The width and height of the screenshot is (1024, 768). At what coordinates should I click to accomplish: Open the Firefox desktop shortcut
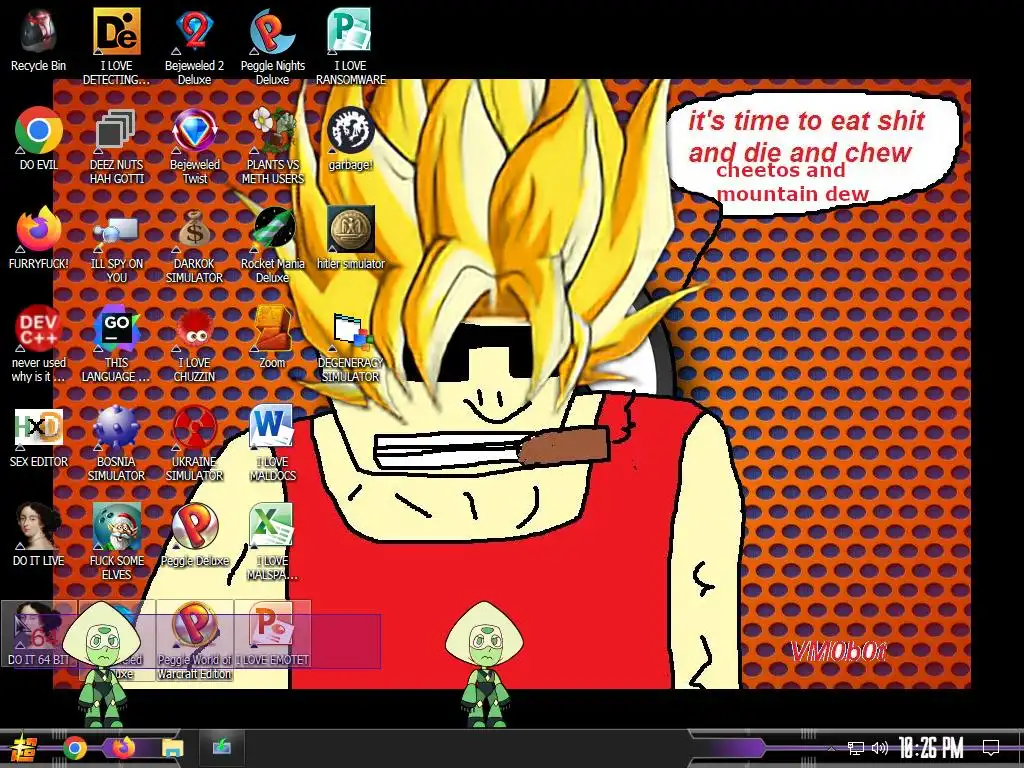click(x=39, y=238)
